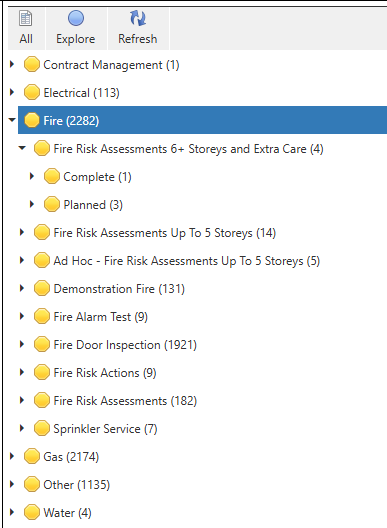Click the yellow icon beside Water
The width and height of the screenshot is (387, 528).
tap(32, 512)
